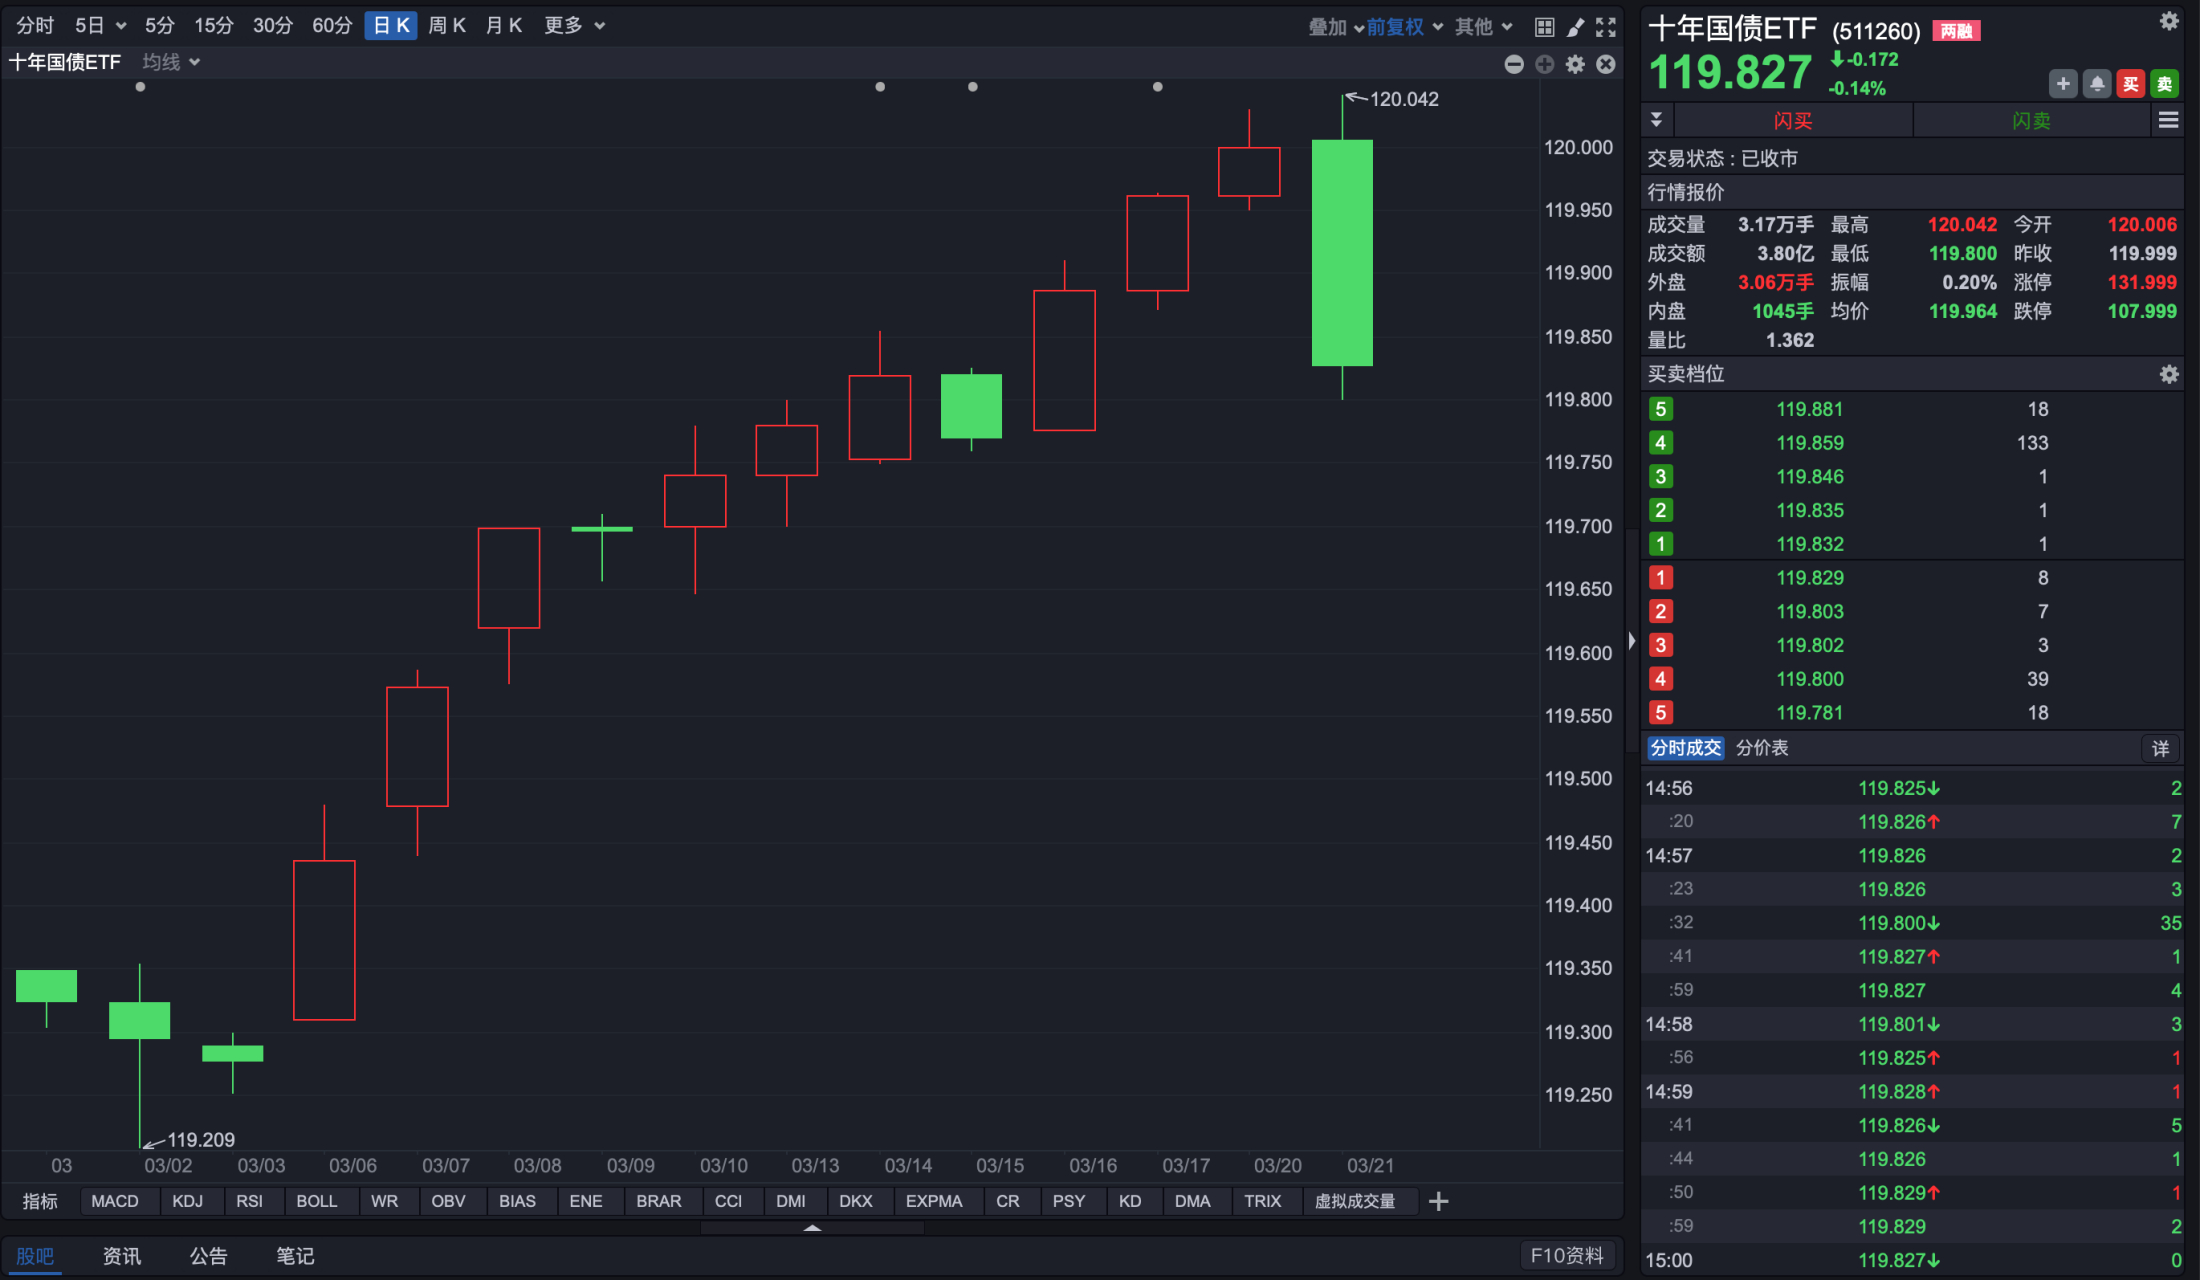Close the chart panel with the X icon

click(x=1606, y=64)
